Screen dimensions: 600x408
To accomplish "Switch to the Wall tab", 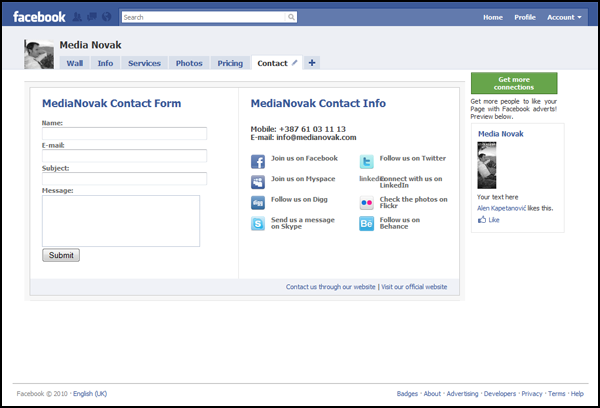I will (x=75, y=63).
